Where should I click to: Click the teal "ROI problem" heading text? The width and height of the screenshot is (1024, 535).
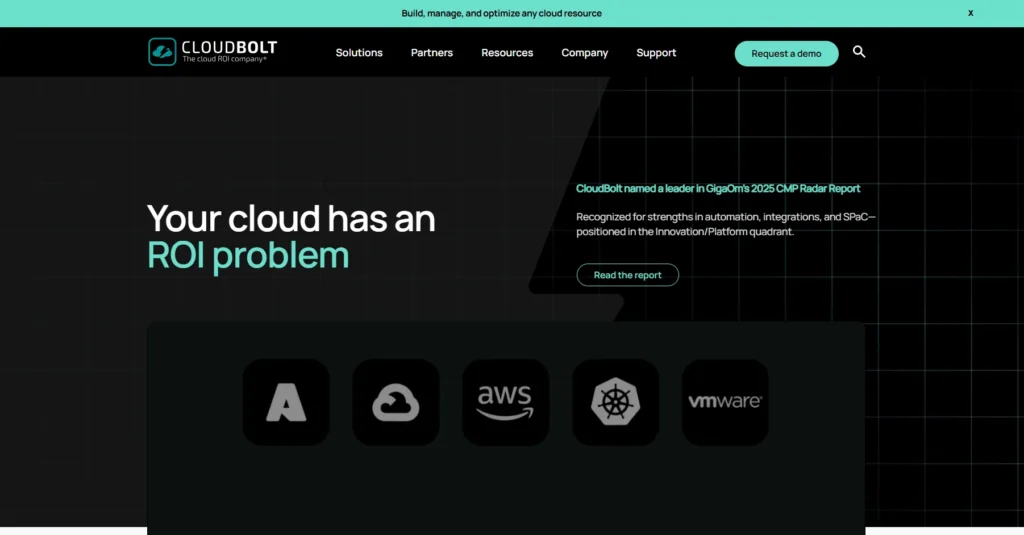(x=248, y=256)
